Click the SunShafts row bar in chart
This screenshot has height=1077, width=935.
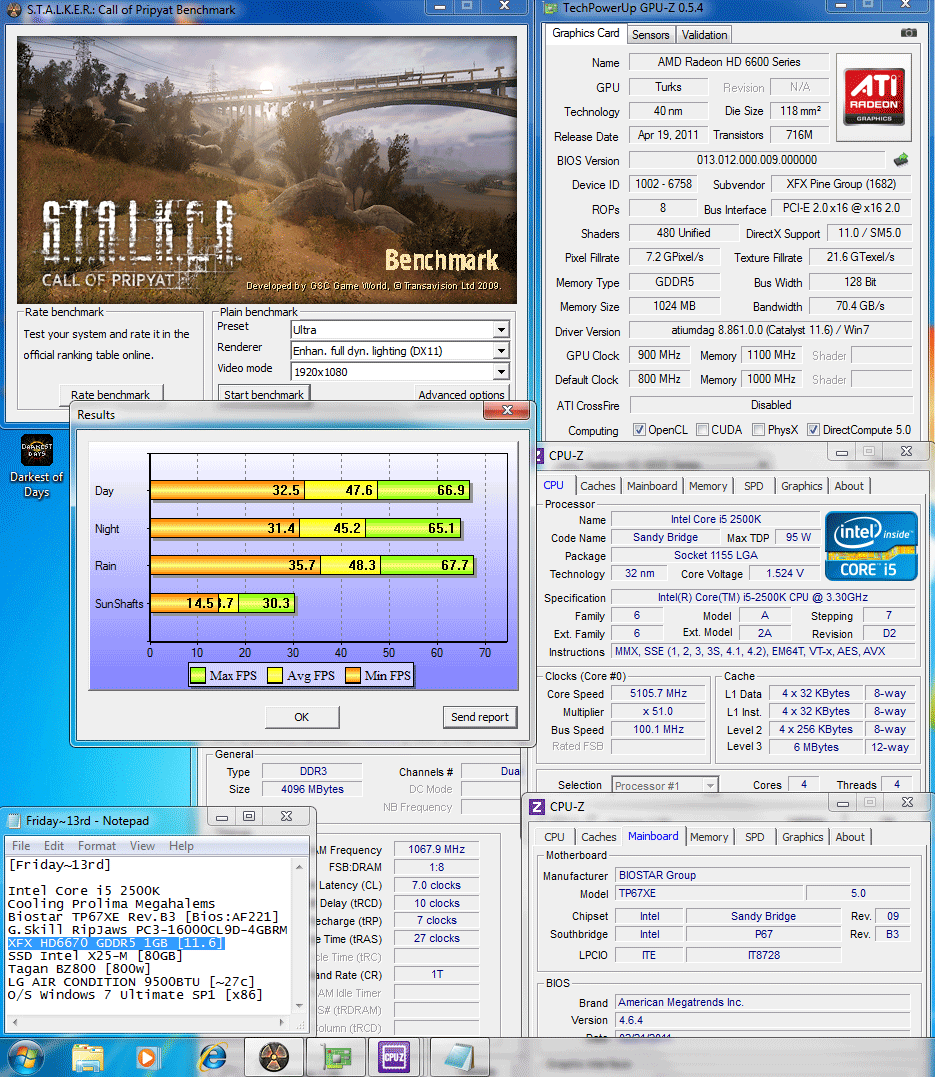223,603
